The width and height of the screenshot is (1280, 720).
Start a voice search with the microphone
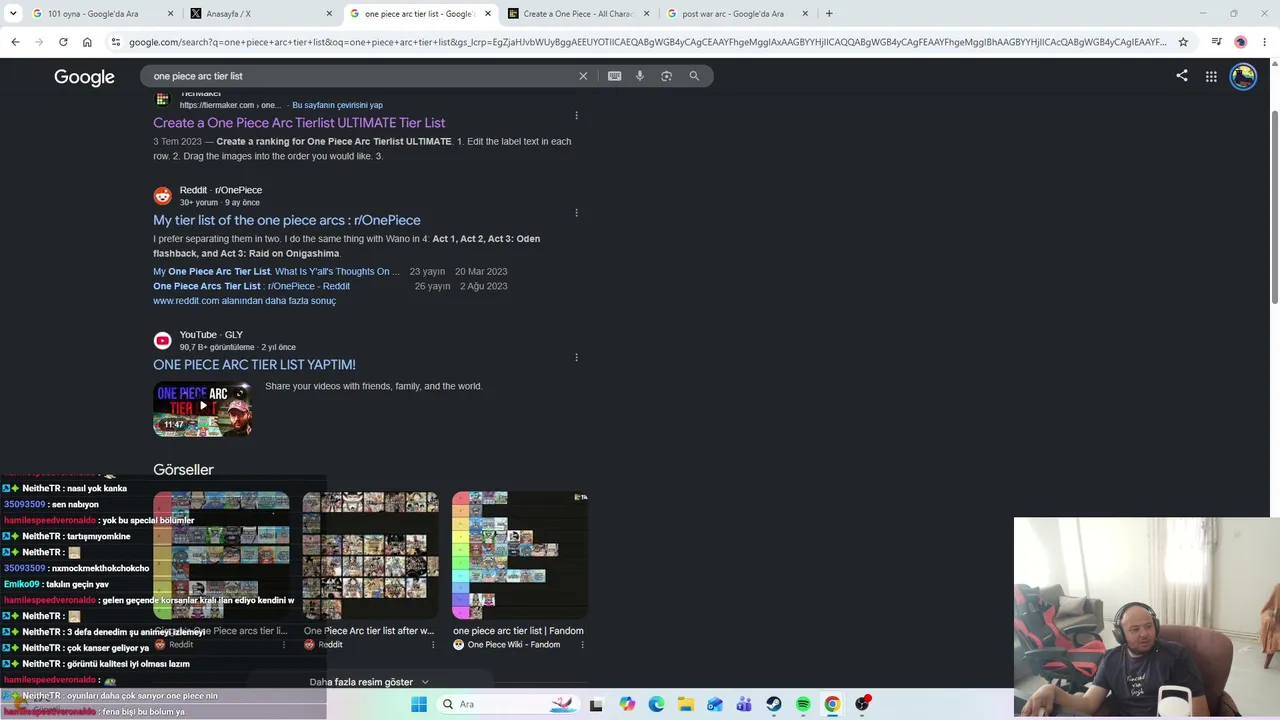[640, 76]
